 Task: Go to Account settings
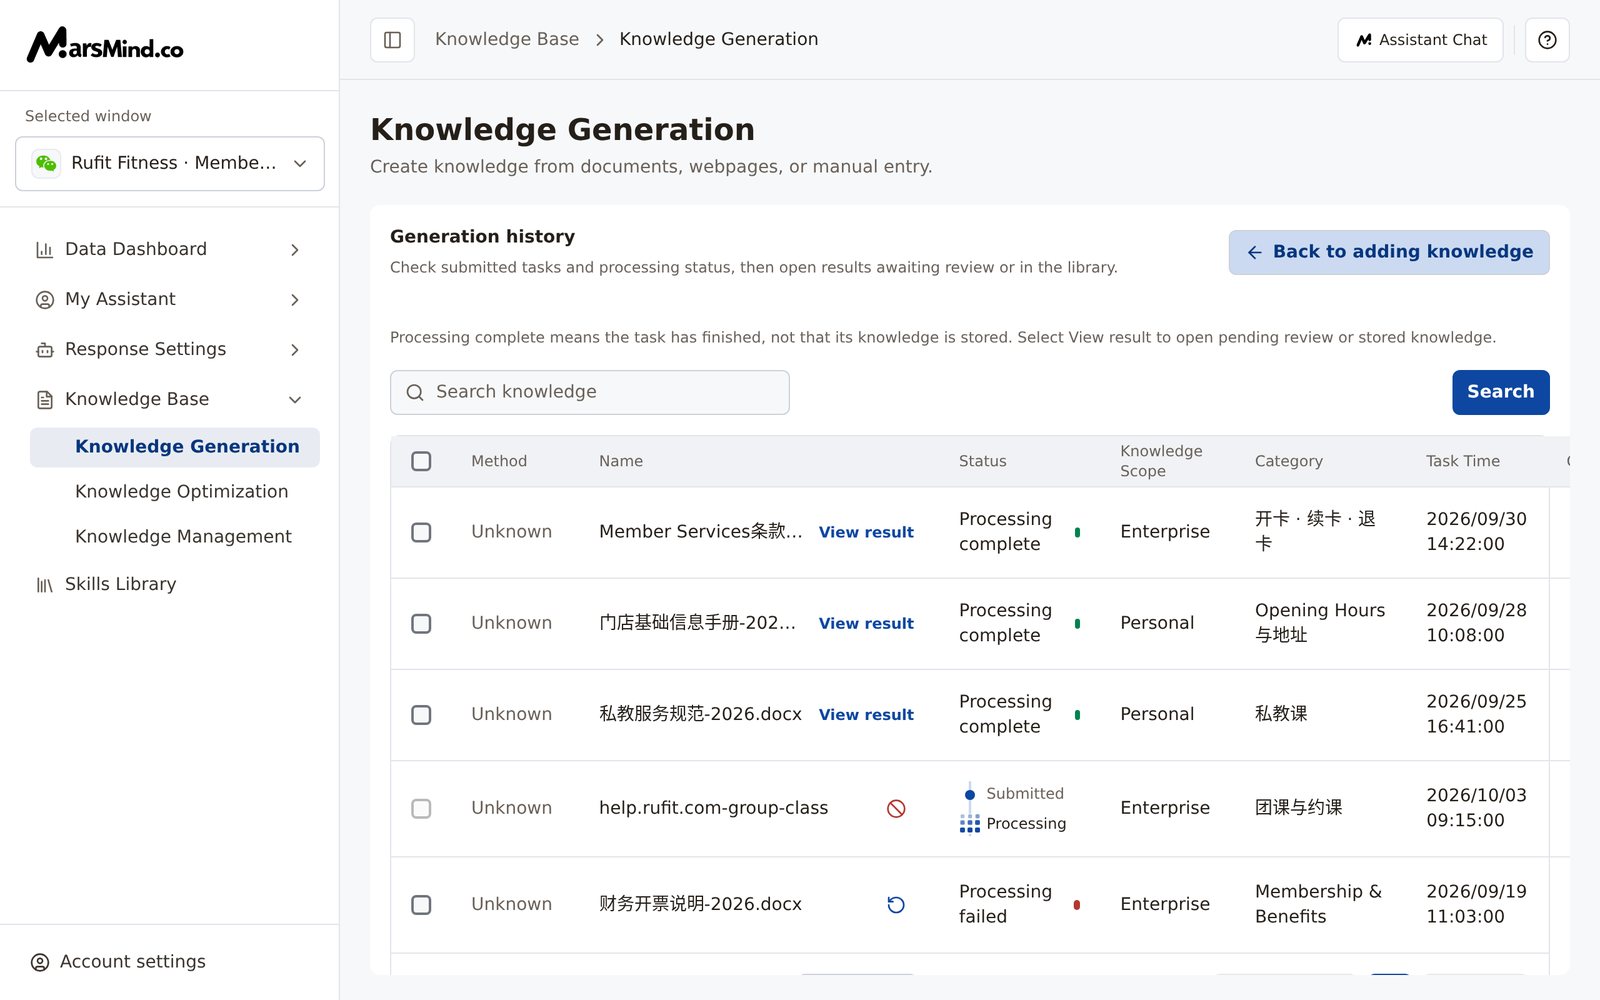pos(132,961)
